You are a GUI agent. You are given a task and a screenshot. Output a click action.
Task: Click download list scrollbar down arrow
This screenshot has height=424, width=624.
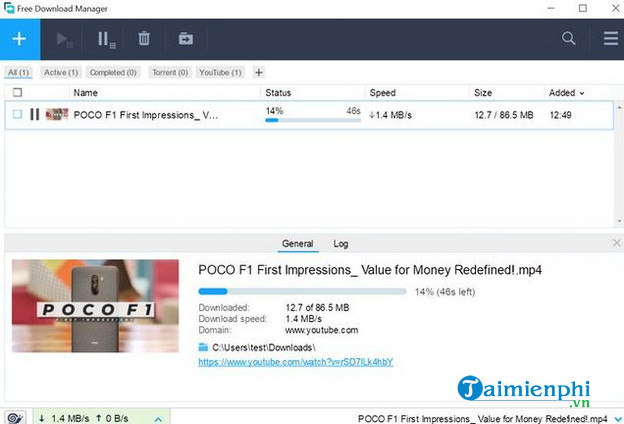[x=619, y=221]
